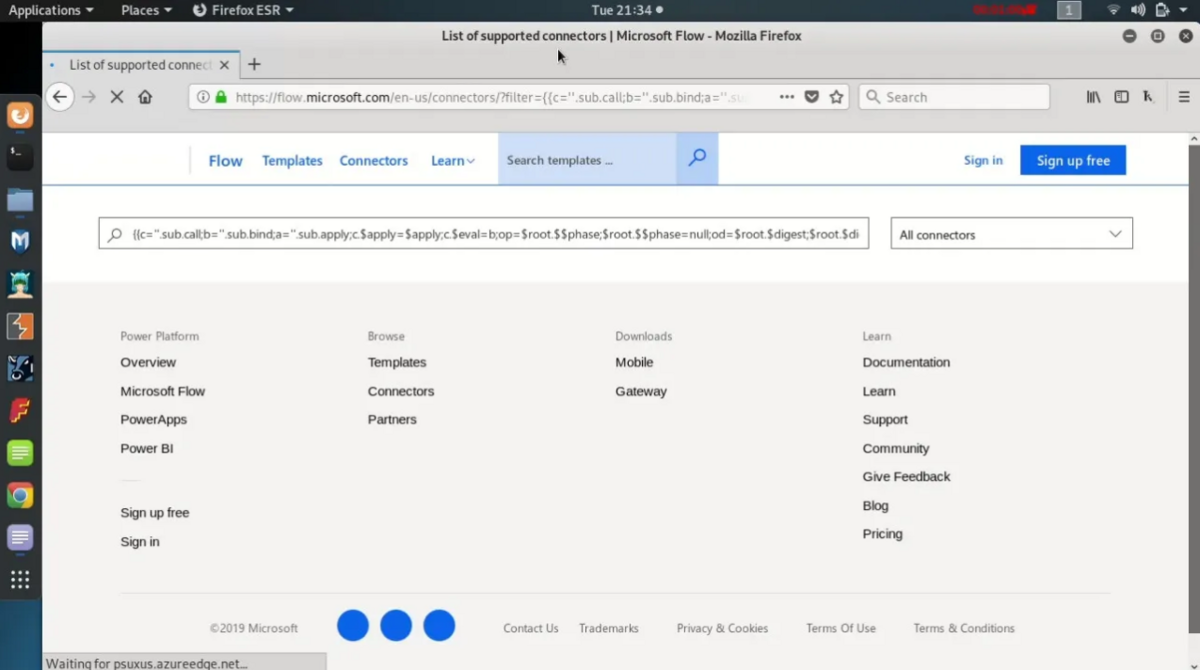Viewport: 1200px width, 670px height.
Task: Click the Sign in link
Action: (982, 160)
